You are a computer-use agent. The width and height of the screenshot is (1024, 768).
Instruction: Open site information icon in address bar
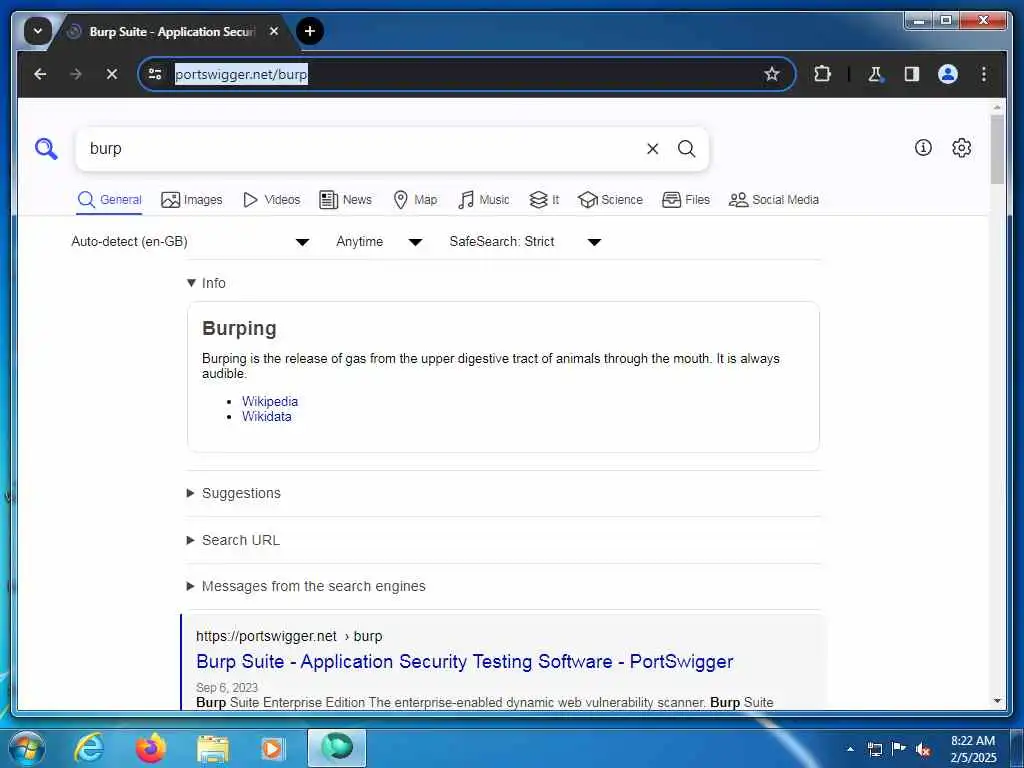(155, 74)
